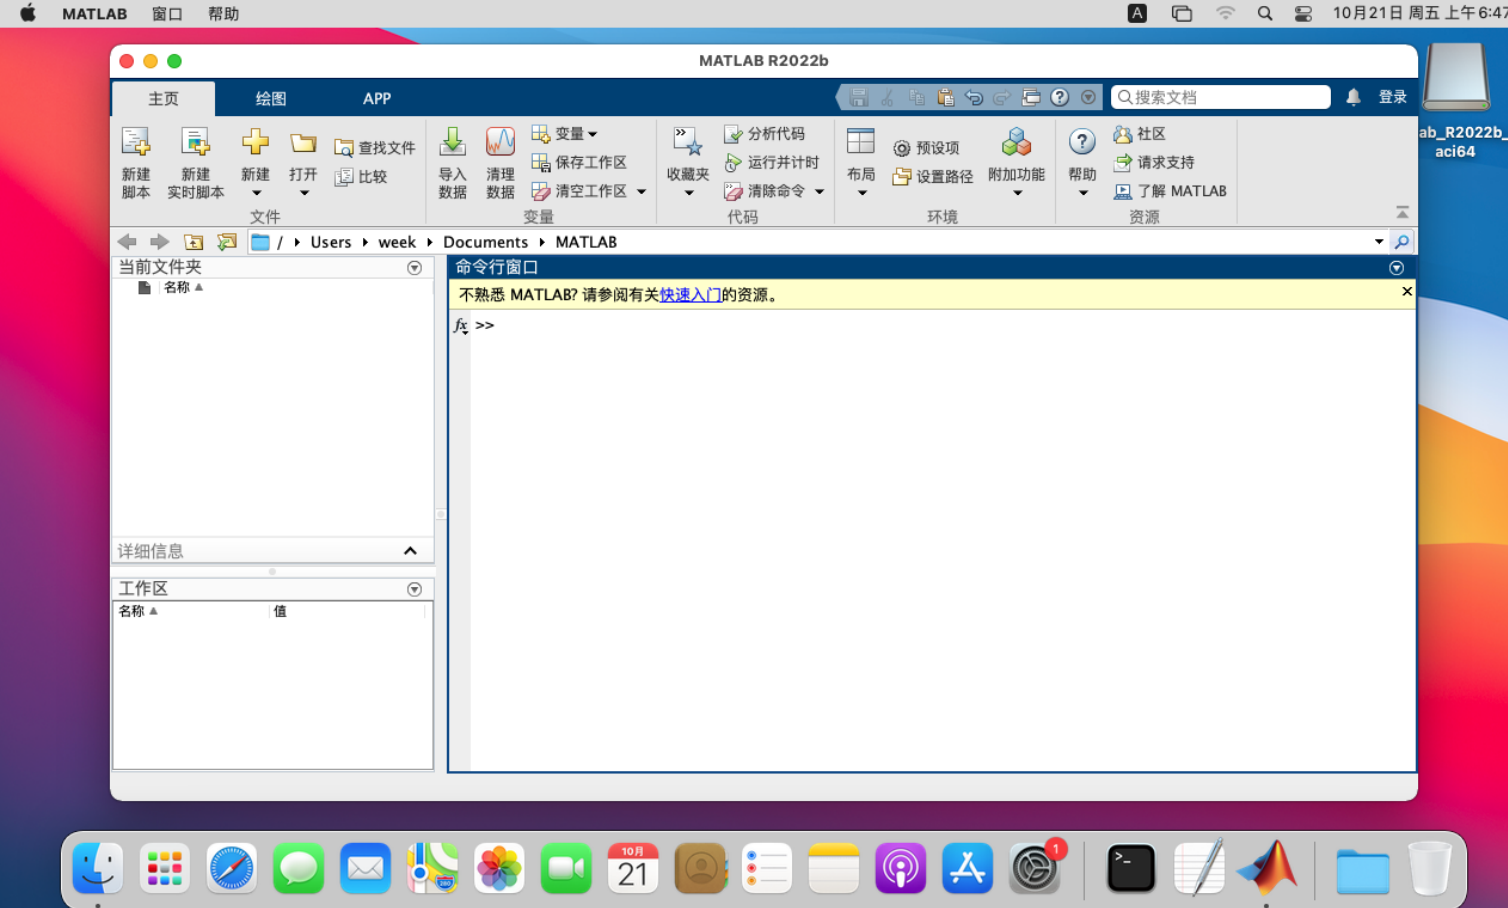Click Analyze Code (分析代码)
Image resolution: width=1508 pixels, height=908 pixels.
(765, 134)
